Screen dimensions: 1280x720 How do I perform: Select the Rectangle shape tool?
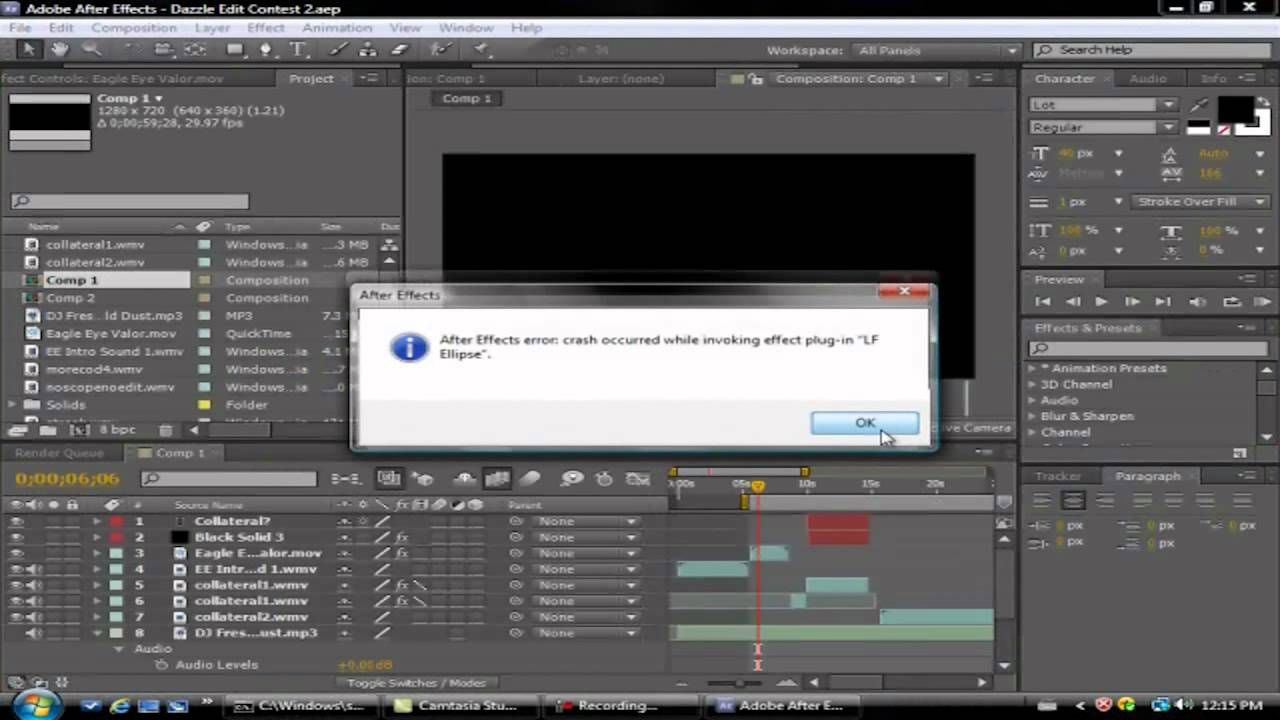coord(235,50)
